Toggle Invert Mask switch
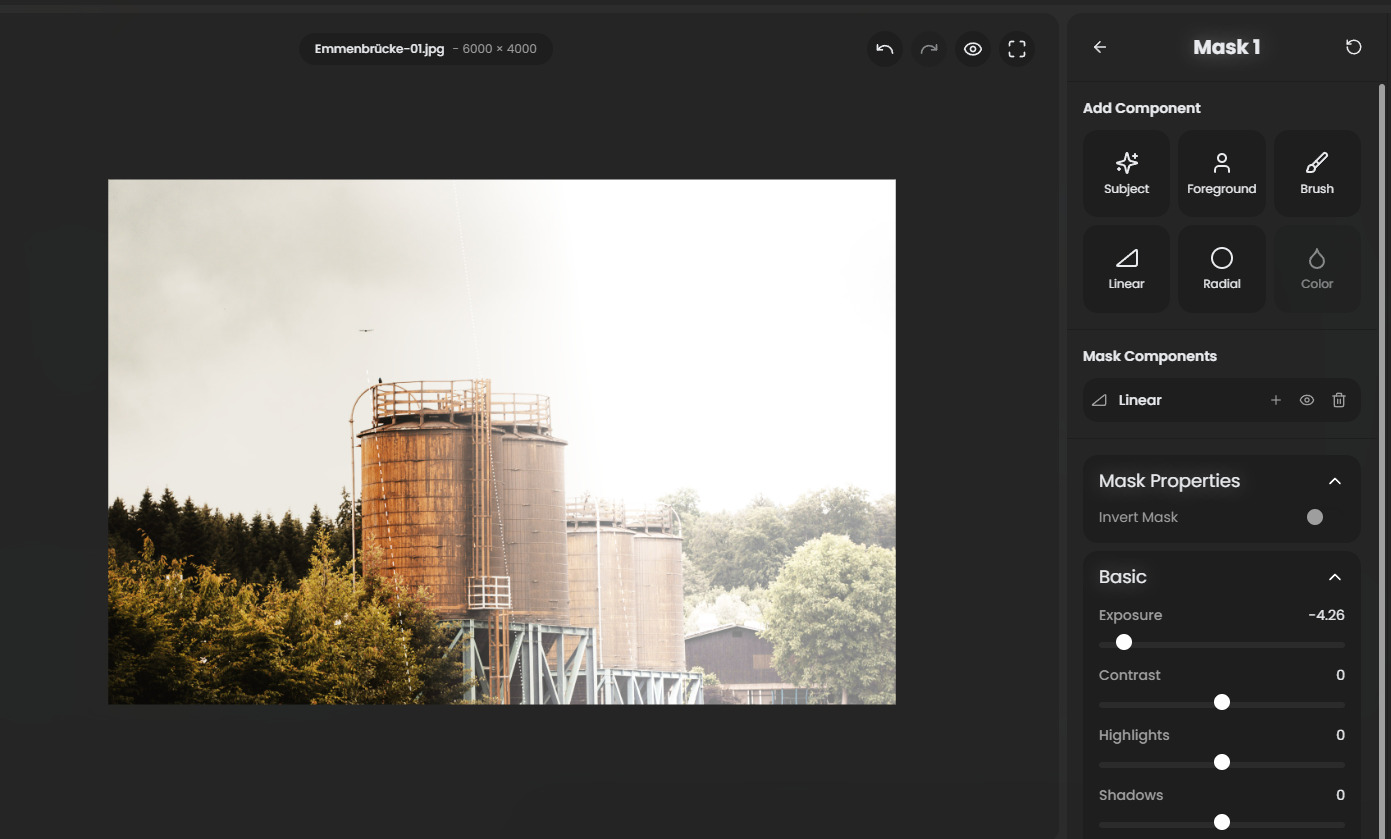This screenshot has width=1391, height=839. tap(1315, 517)
